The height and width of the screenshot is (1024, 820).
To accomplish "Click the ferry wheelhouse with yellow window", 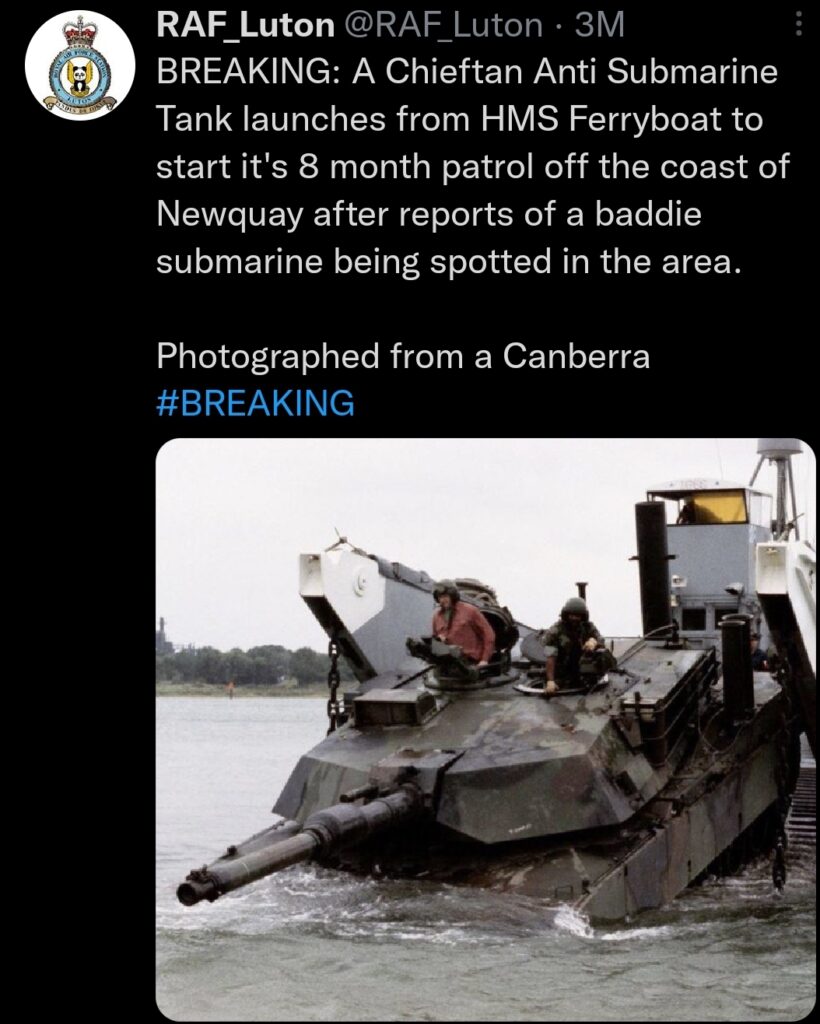I will point(712,505).
